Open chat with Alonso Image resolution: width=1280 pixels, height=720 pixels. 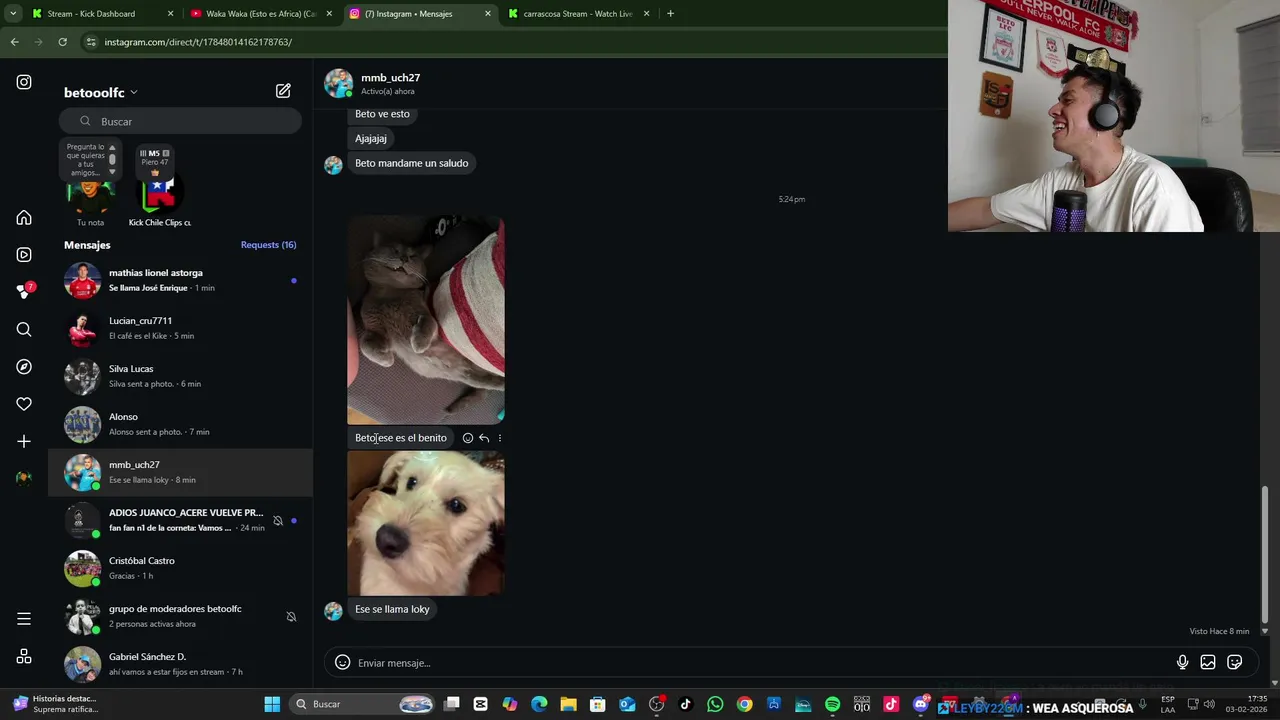pos(180,424)
